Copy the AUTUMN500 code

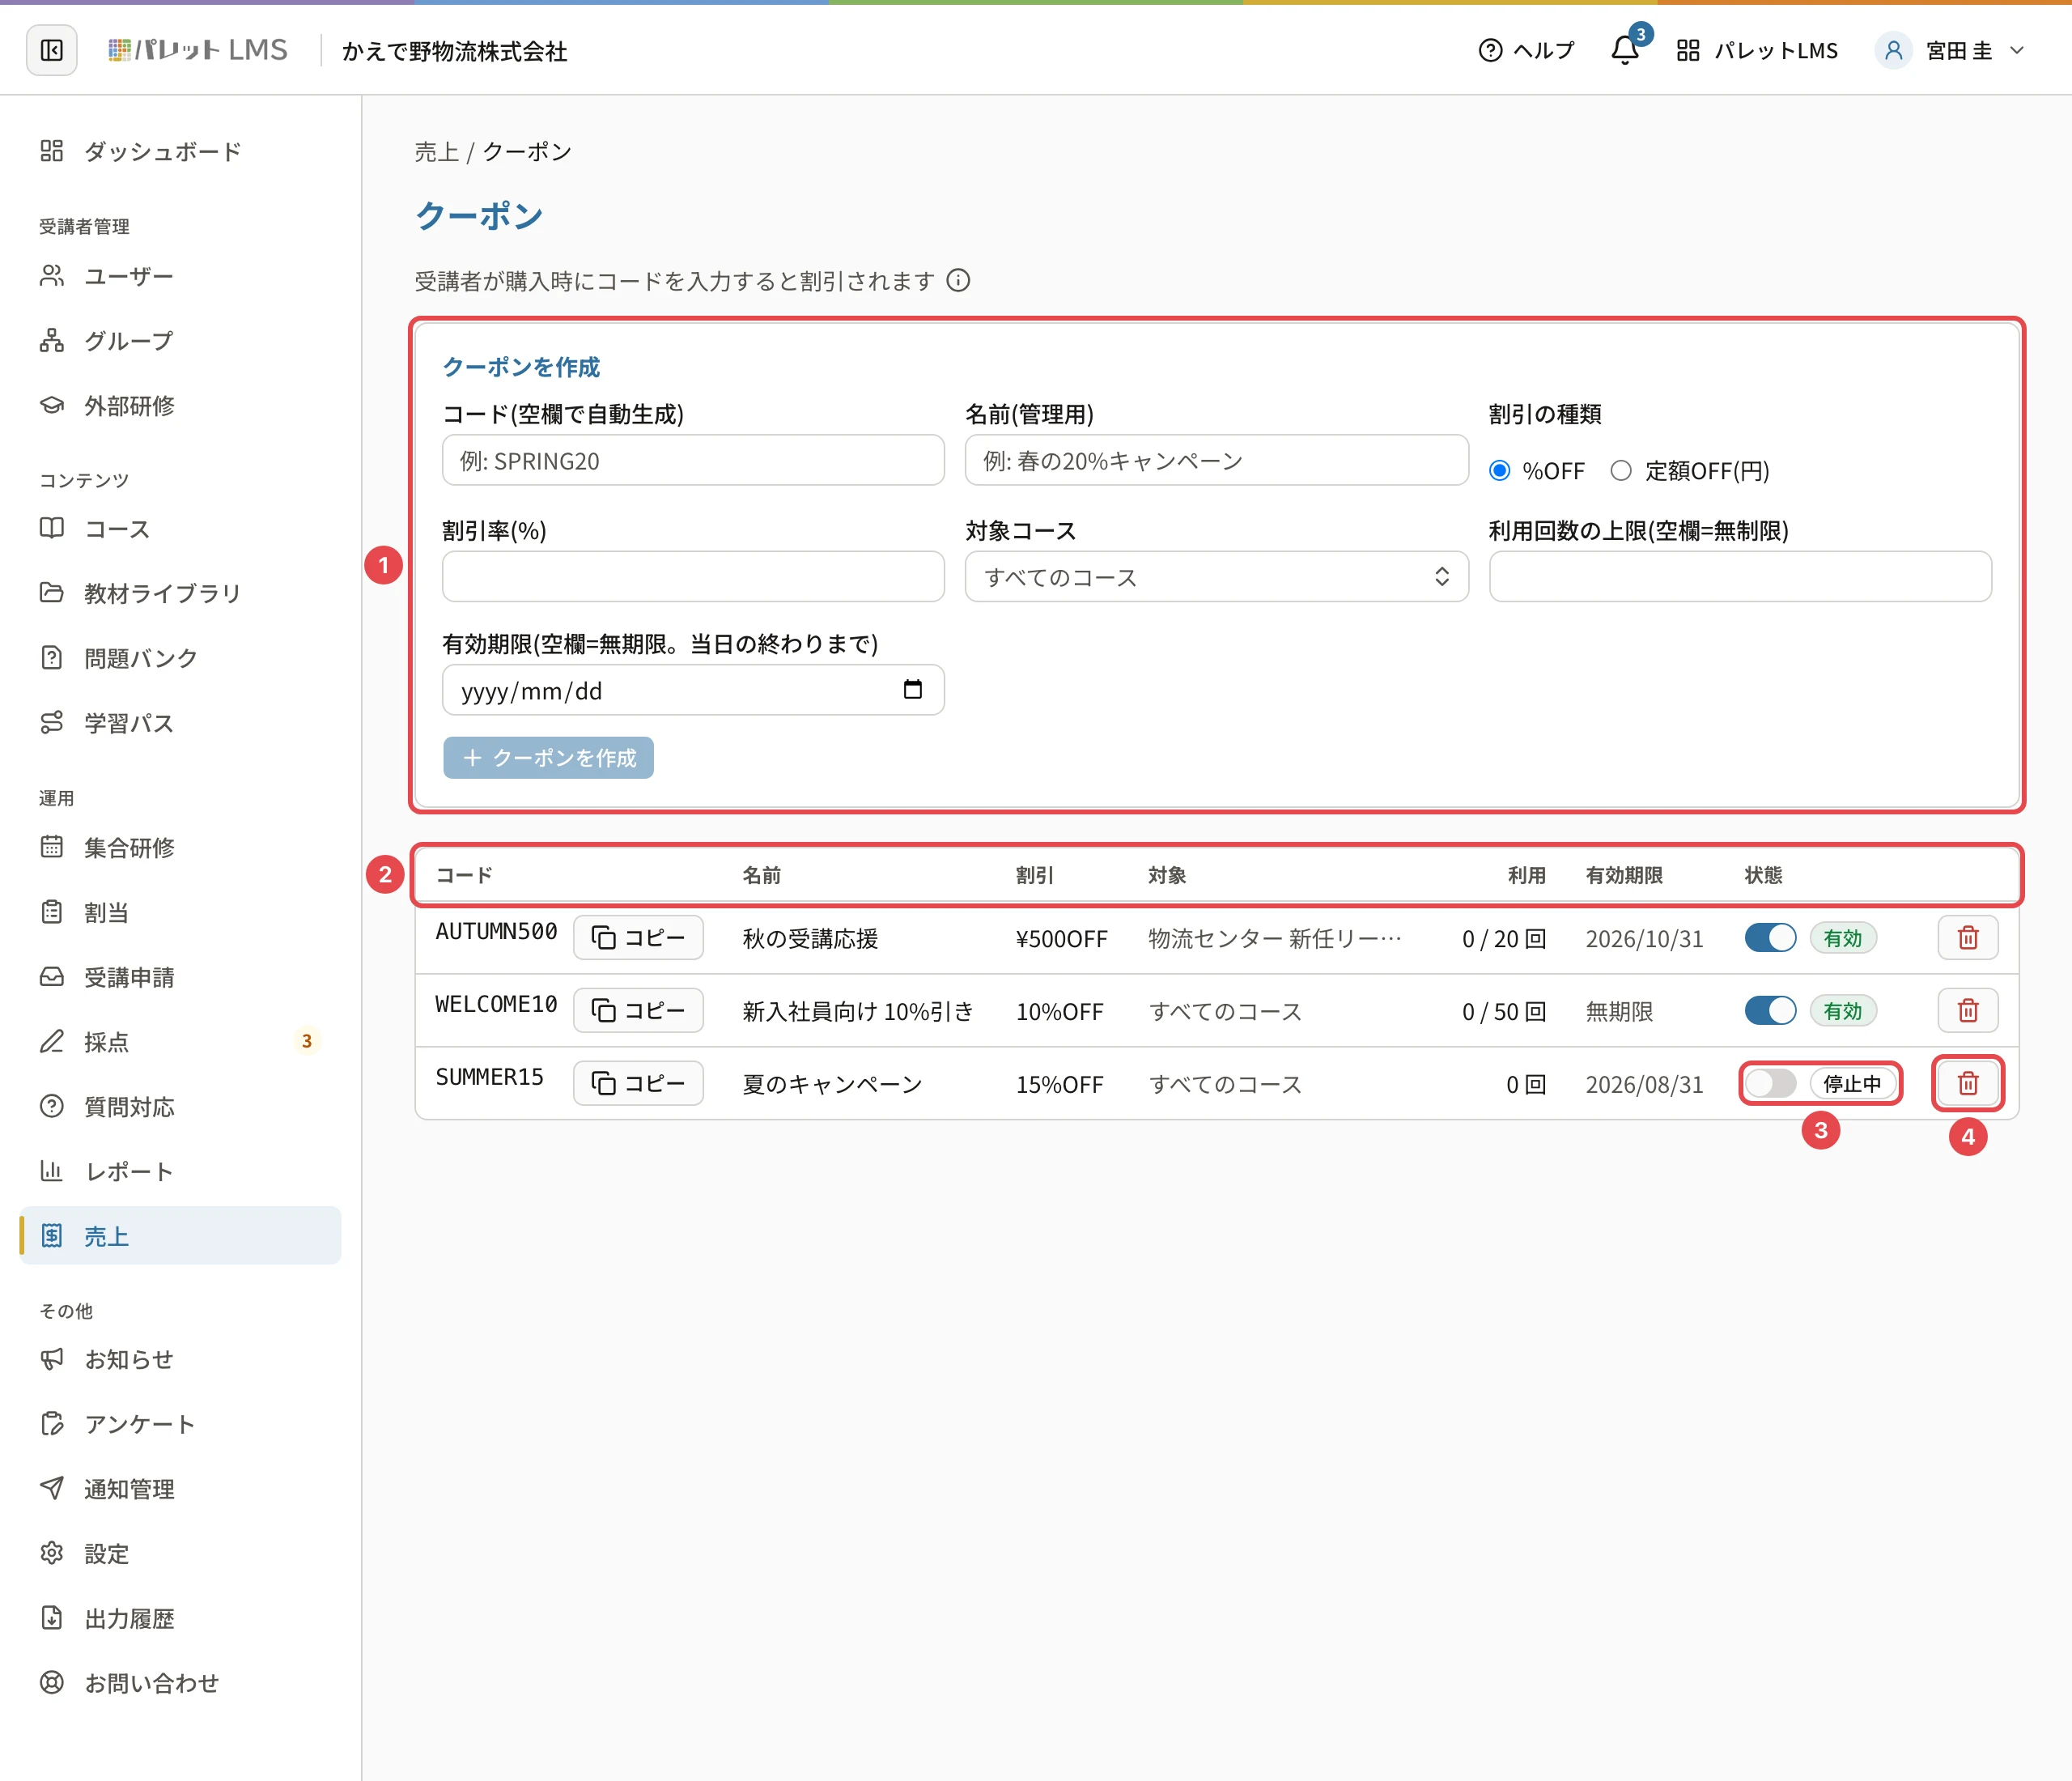638,937
